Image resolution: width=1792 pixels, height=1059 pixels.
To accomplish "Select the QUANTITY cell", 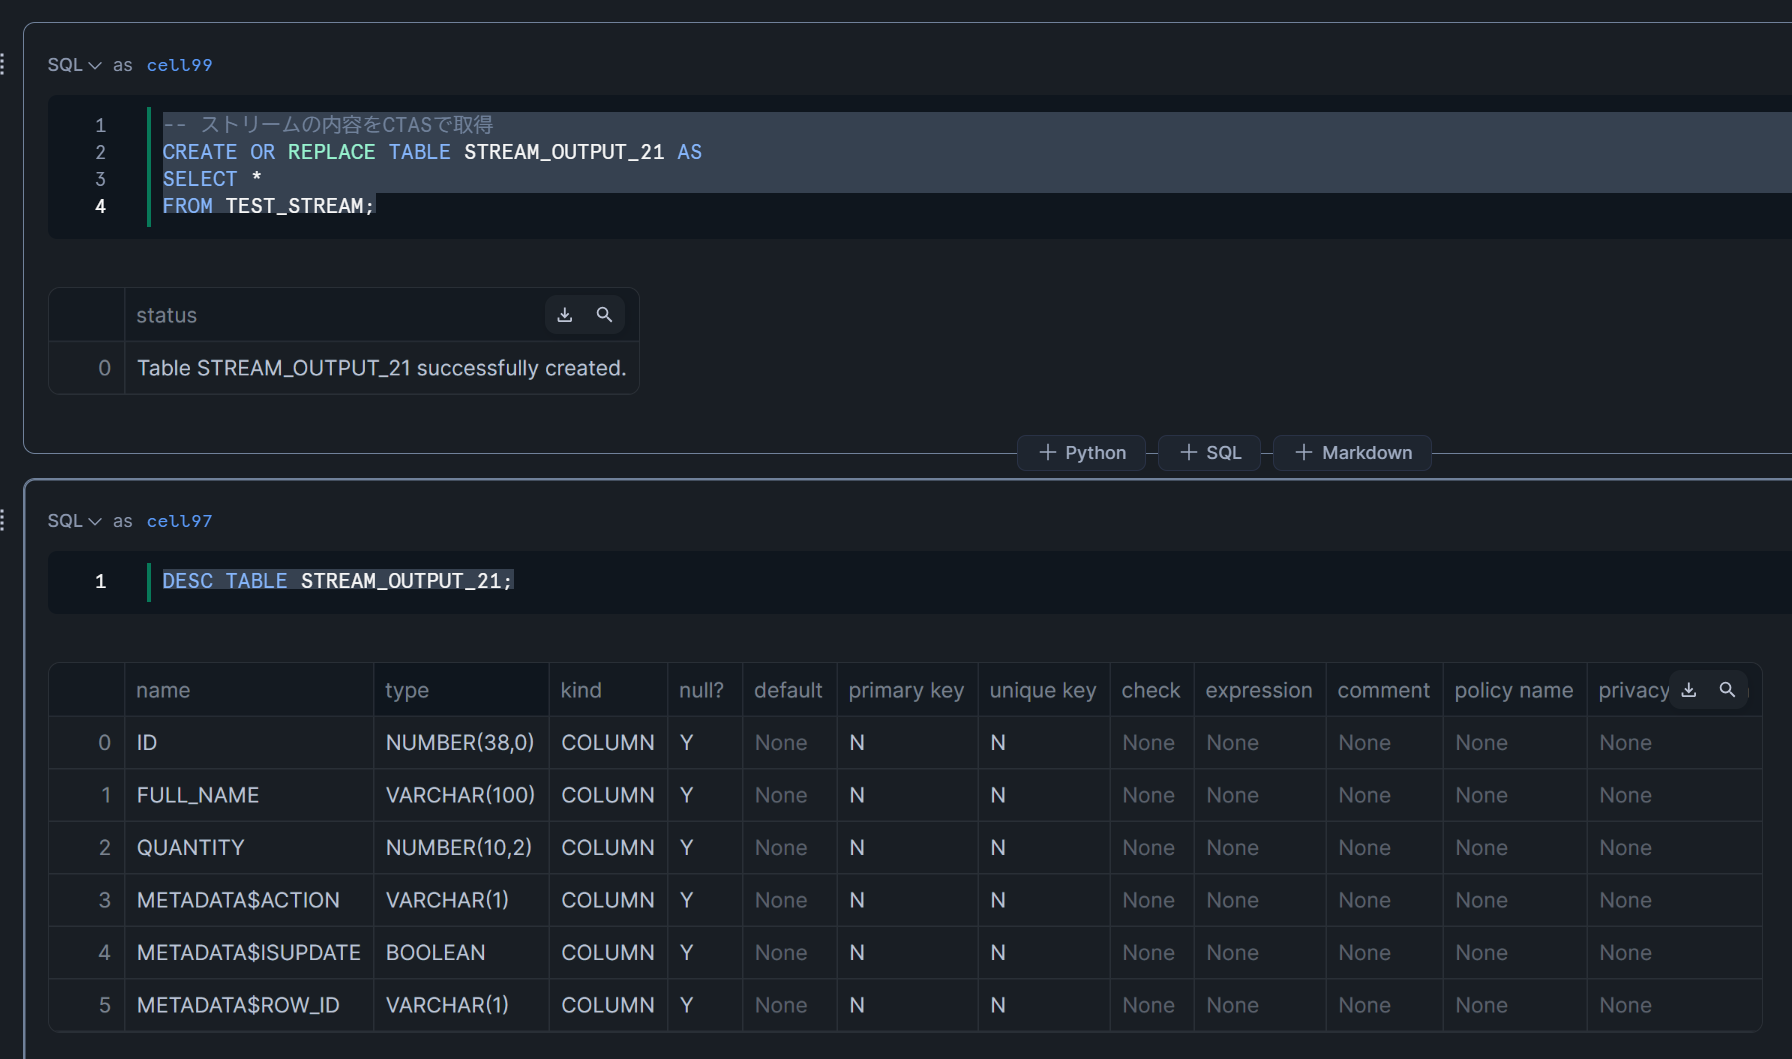I will (x=249, y=848).
